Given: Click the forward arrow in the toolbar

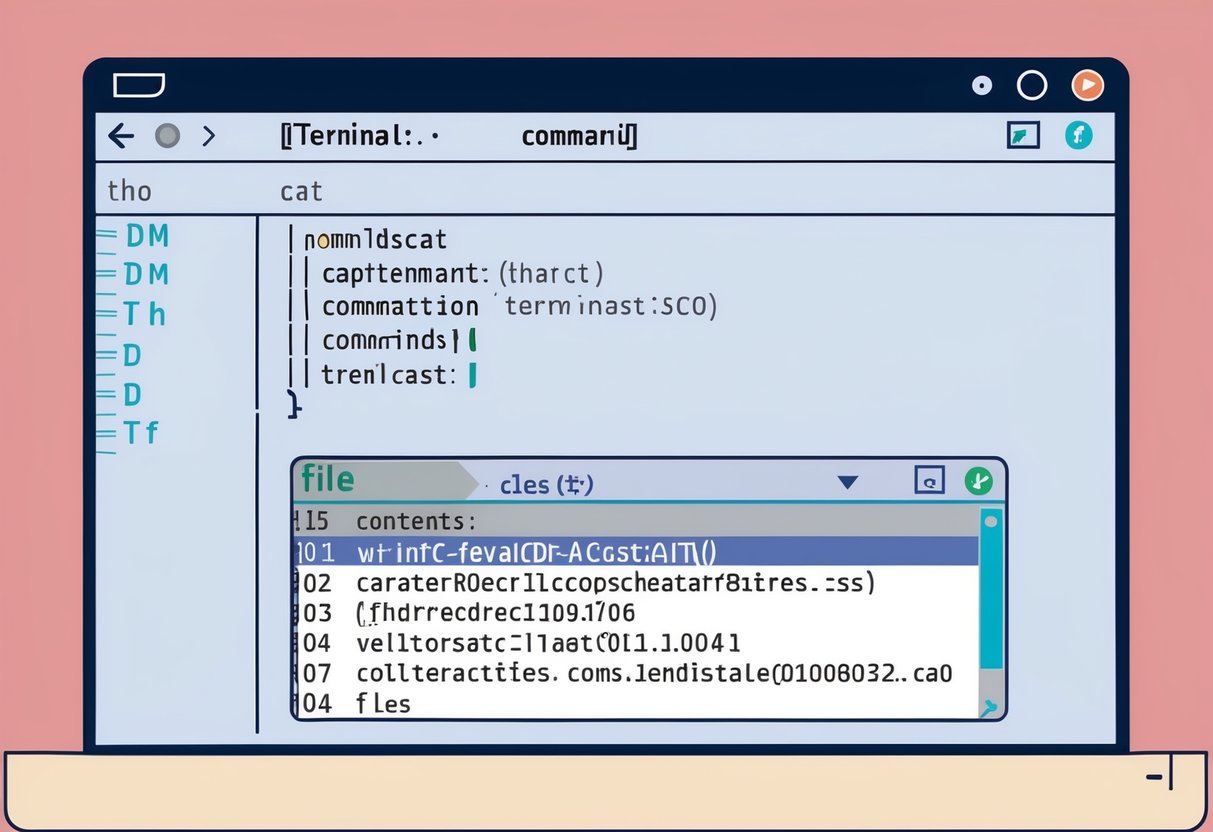Looking at the screenshot, I should point(209,135).
